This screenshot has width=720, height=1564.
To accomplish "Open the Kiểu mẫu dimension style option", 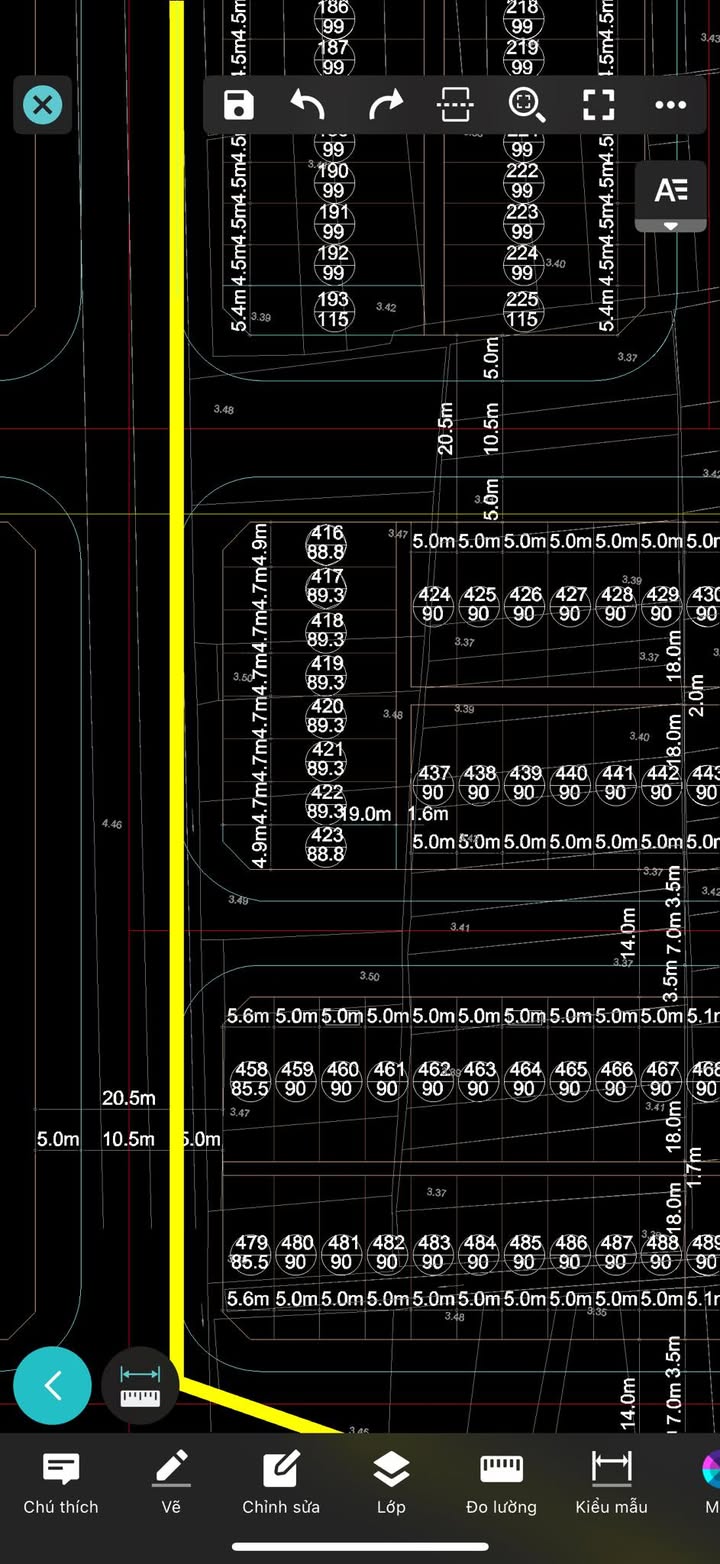I will (x=611, y=1482).
